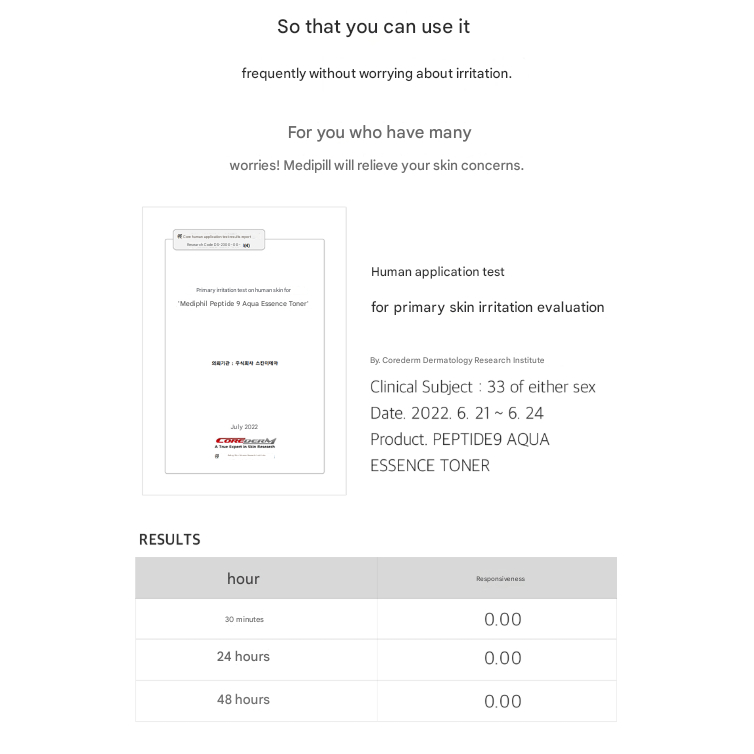Click the 'July 2022' date on the report
Image resolution: width=754 pixels, height=754 pixels.
pyautogui.click(x=244, y=427)
